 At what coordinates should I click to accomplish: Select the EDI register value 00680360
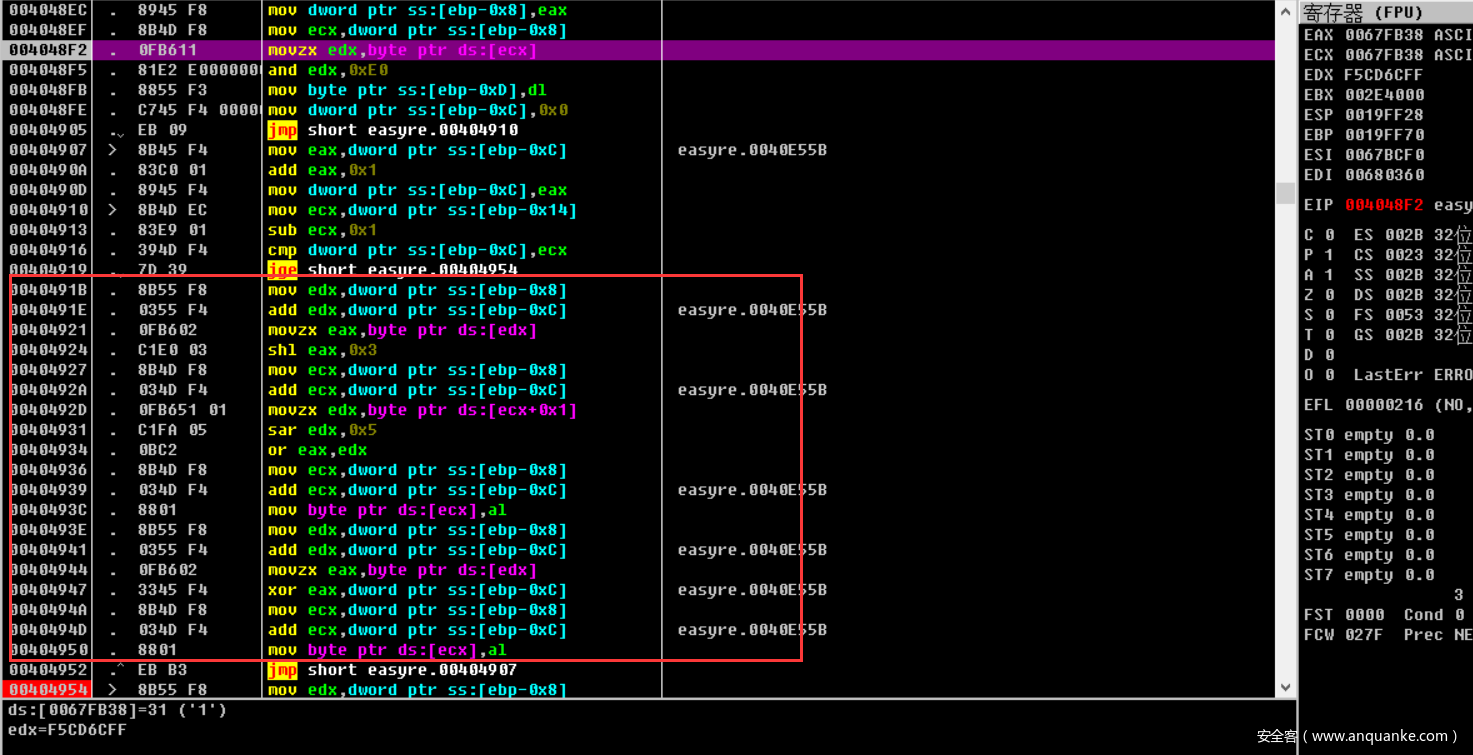pos(1385,175)
